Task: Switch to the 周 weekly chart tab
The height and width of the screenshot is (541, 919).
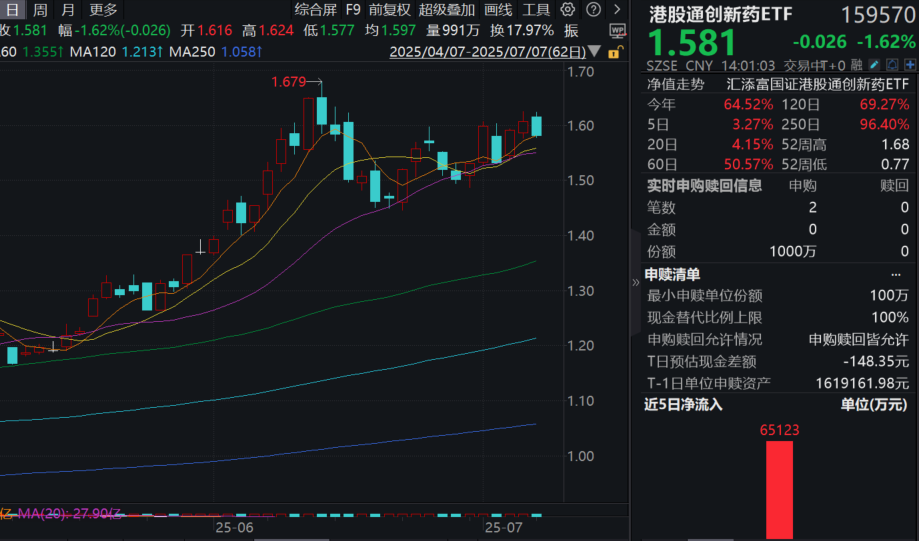Action: [40, 10]
